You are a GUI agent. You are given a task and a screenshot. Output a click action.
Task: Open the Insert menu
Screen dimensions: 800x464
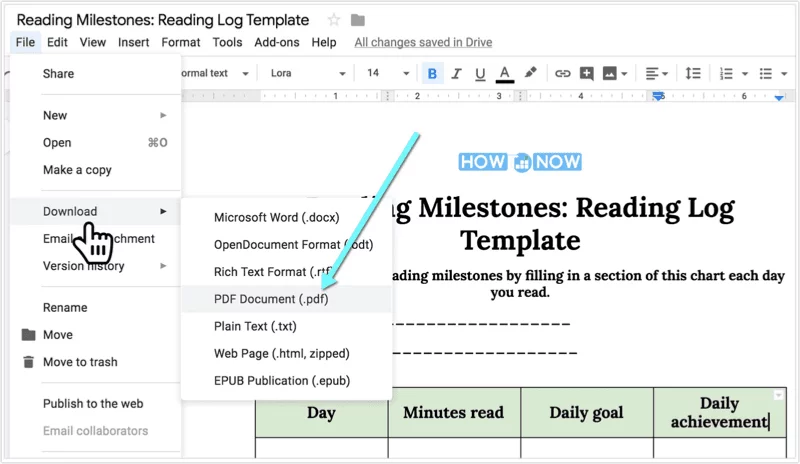point(133,42)
